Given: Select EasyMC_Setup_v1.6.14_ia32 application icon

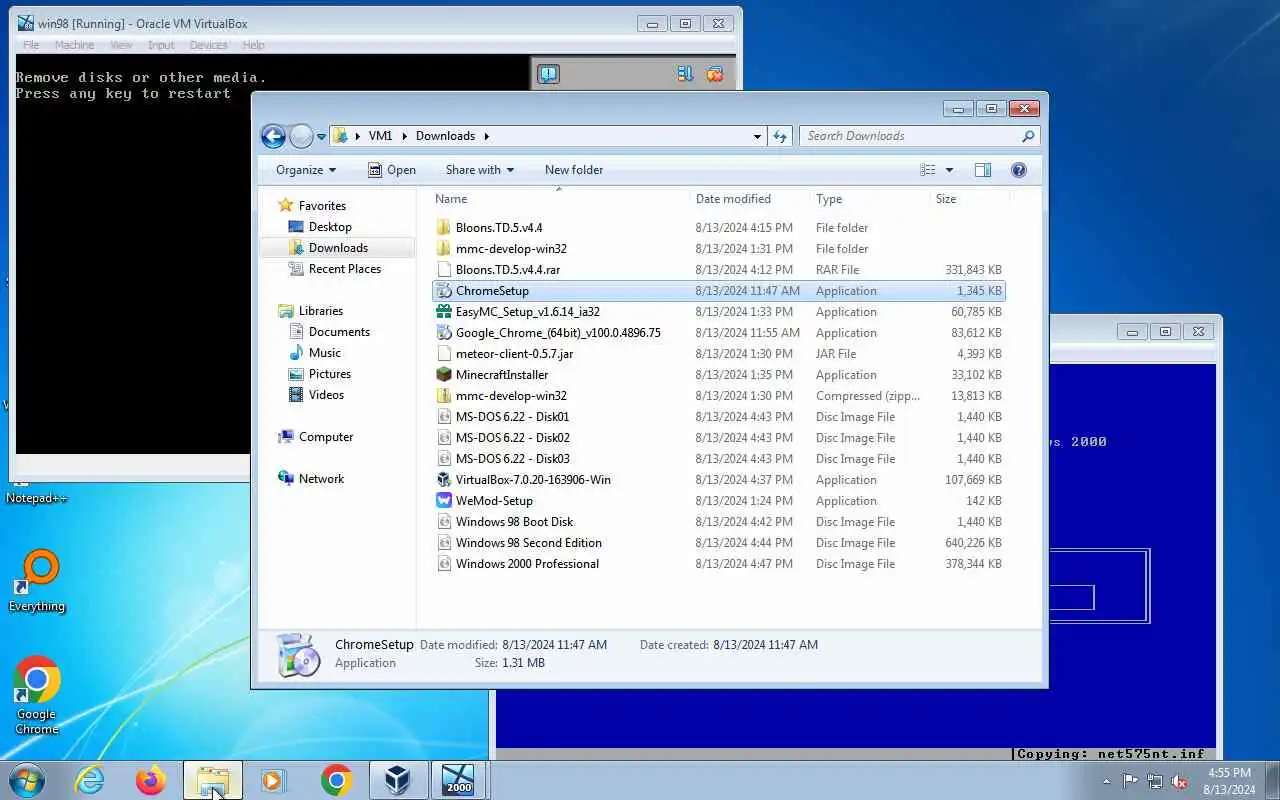Looking at the screenshot, I should 444,312.
